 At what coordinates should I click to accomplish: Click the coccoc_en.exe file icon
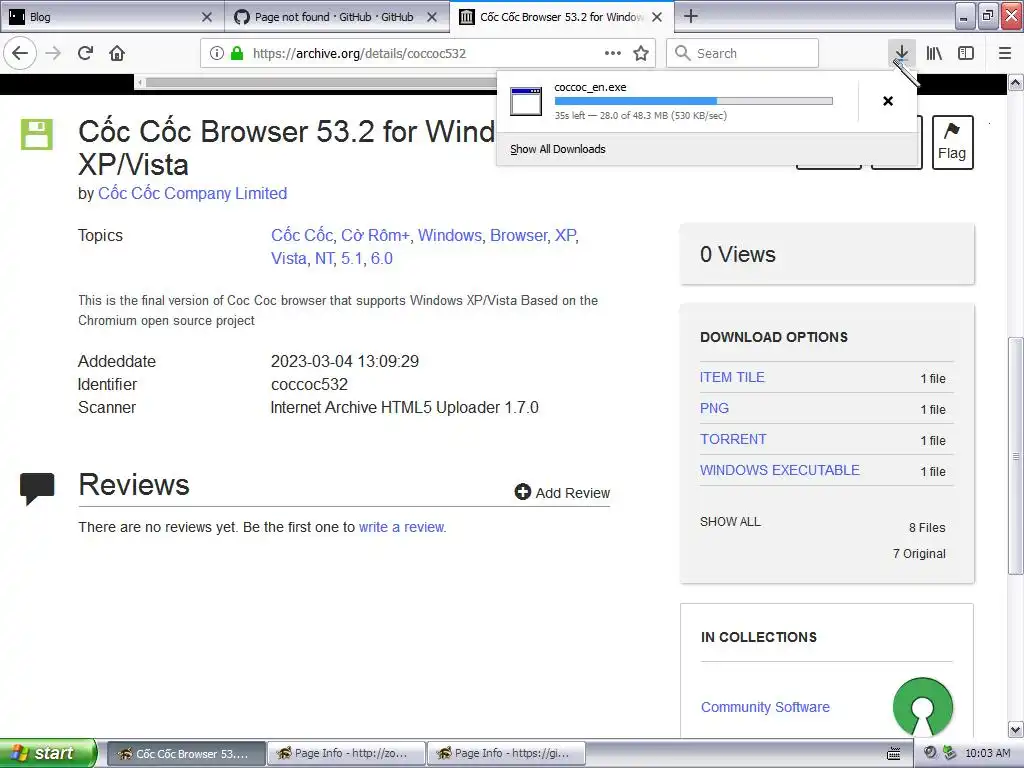[526, 101]
